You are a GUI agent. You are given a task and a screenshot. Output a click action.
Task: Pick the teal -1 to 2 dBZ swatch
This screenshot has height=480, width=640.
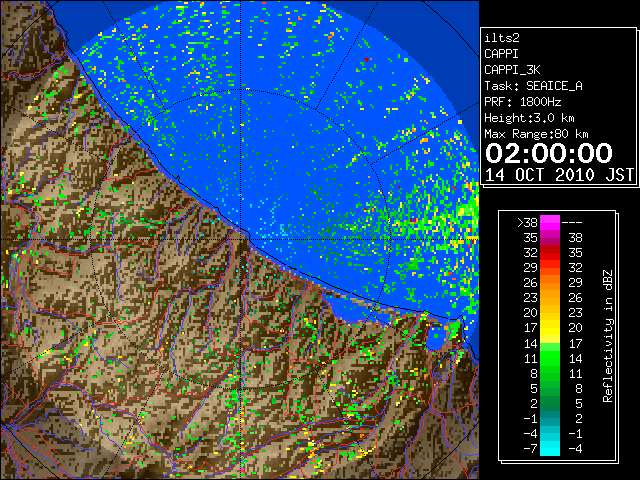550,418
